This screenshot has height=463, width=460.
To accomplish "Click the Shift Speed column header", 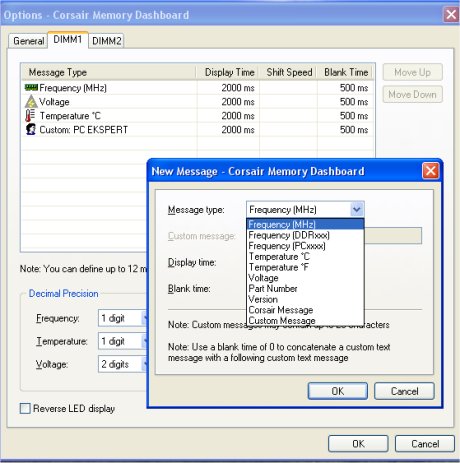I will click(x=289, y=72).
